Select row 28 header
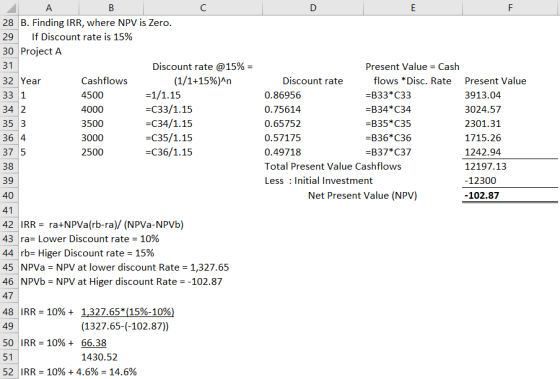The width and height of the screenshot is (560, 379). point(8,23)
